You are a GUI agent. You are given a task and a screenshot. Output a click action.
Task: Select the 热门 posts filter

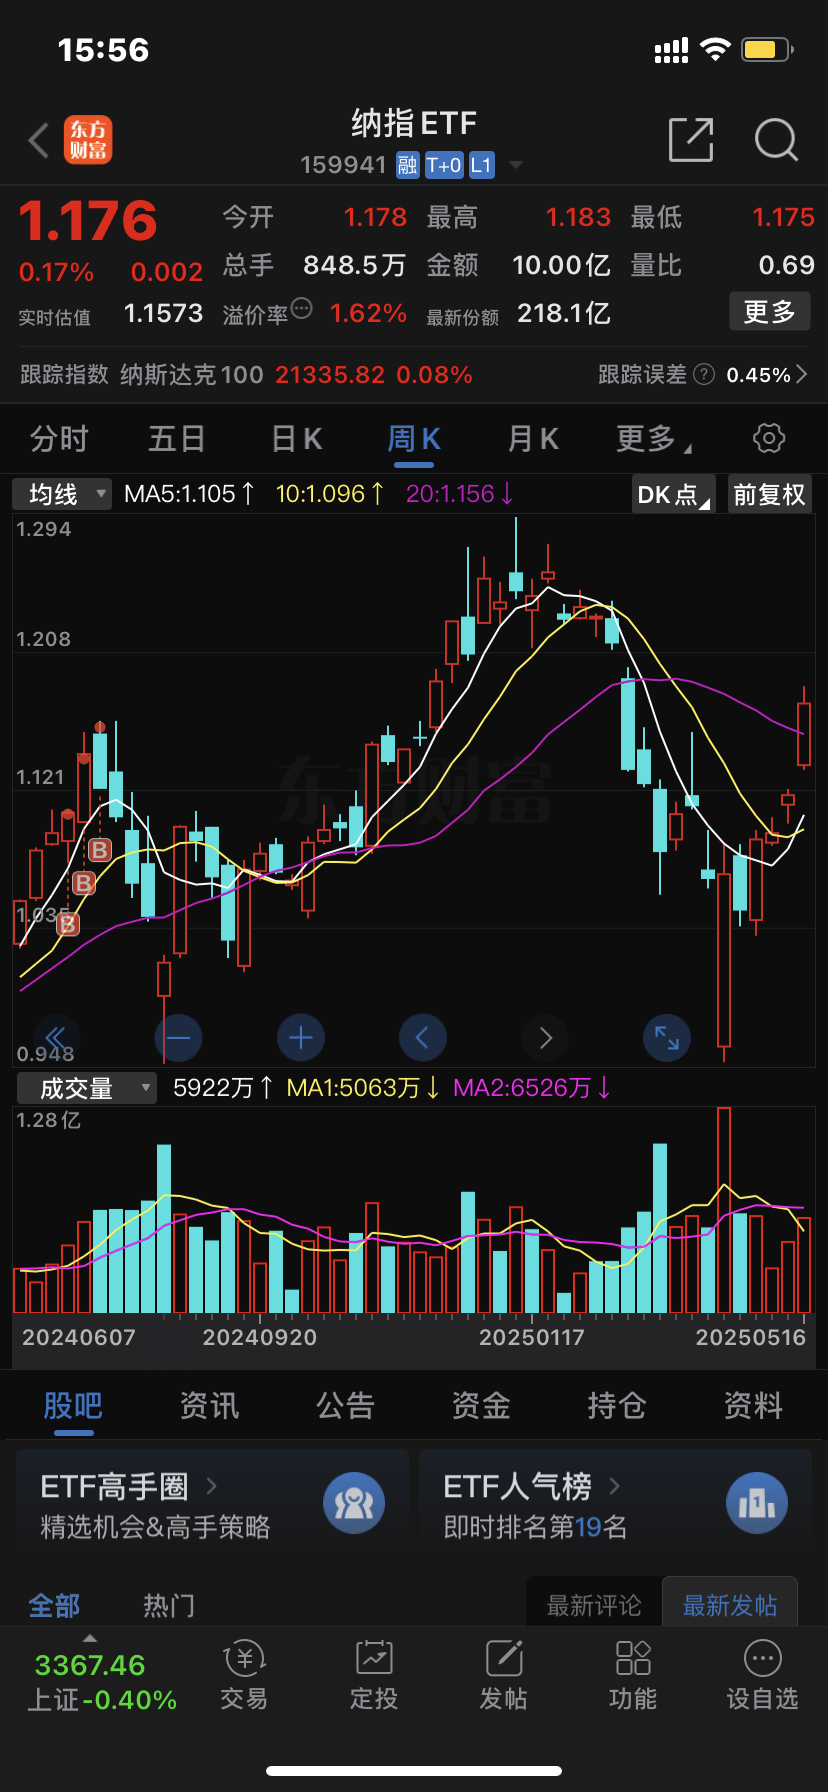tap(169, 1606)
